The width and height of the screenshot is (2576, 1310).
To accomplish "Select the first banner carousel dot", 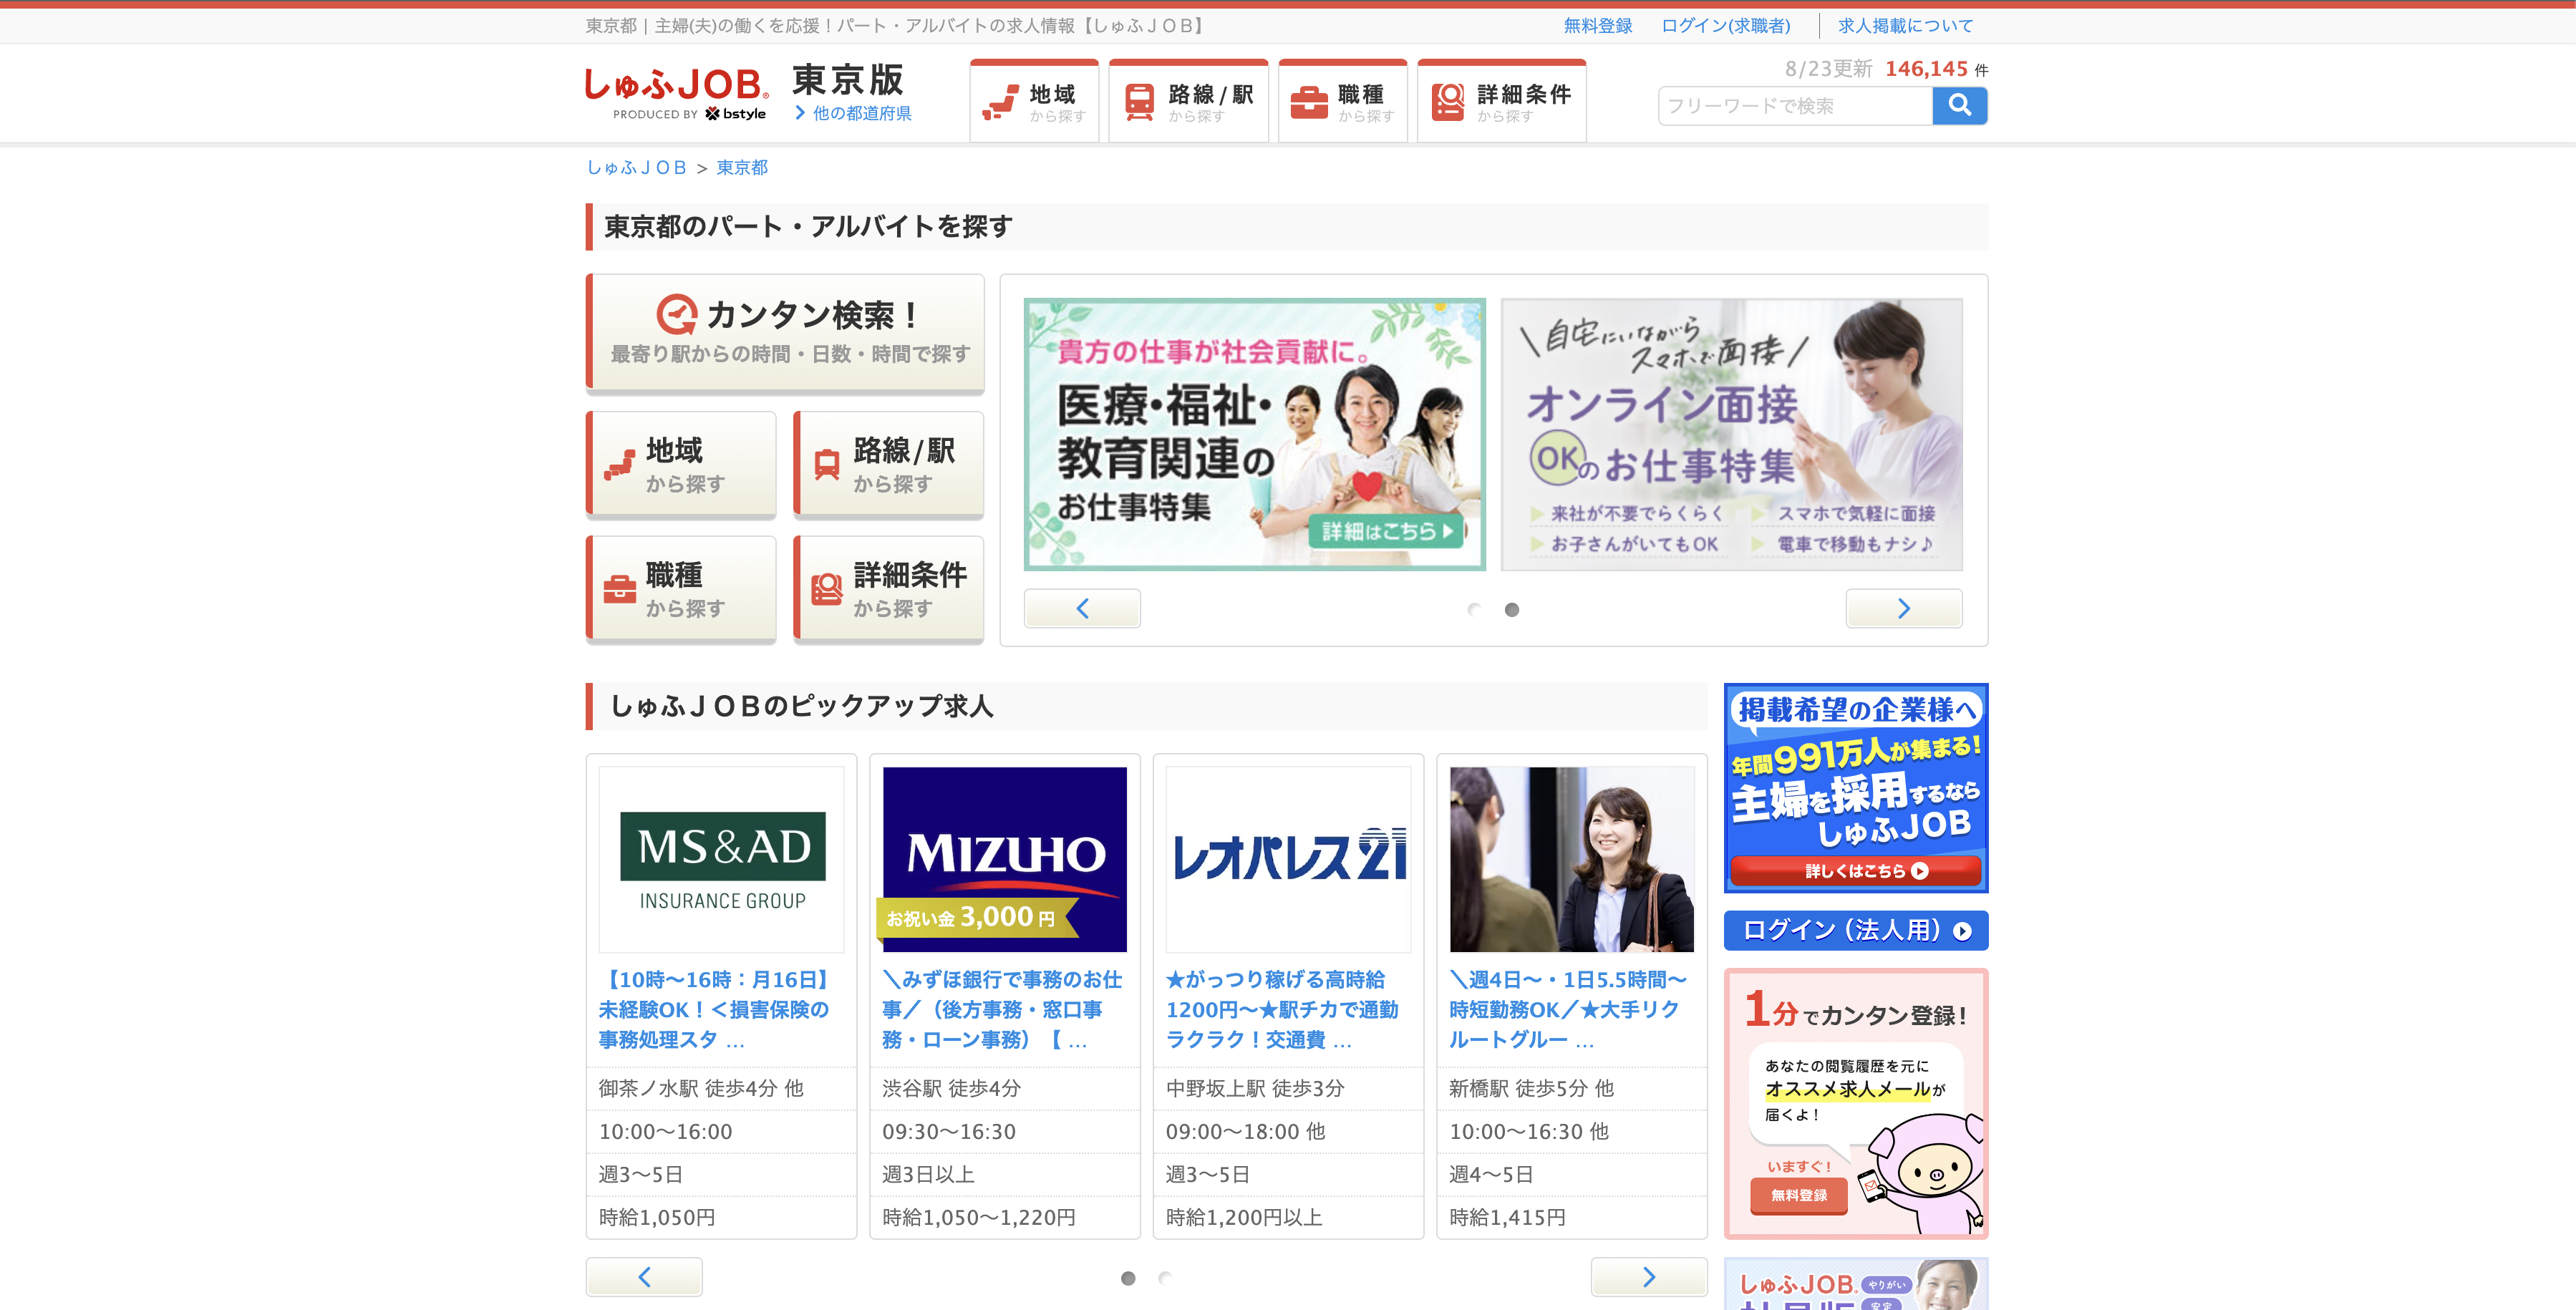I will click(x=1474, y=609).
